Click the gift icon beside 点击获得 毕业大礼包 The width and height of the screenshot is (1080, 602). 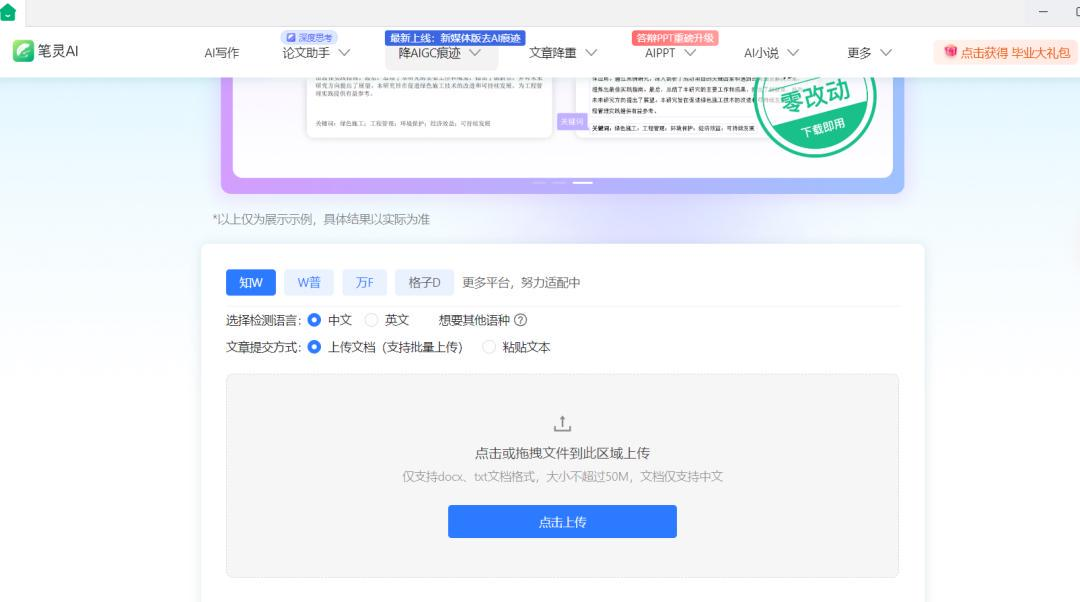click(x=950, y=52)
